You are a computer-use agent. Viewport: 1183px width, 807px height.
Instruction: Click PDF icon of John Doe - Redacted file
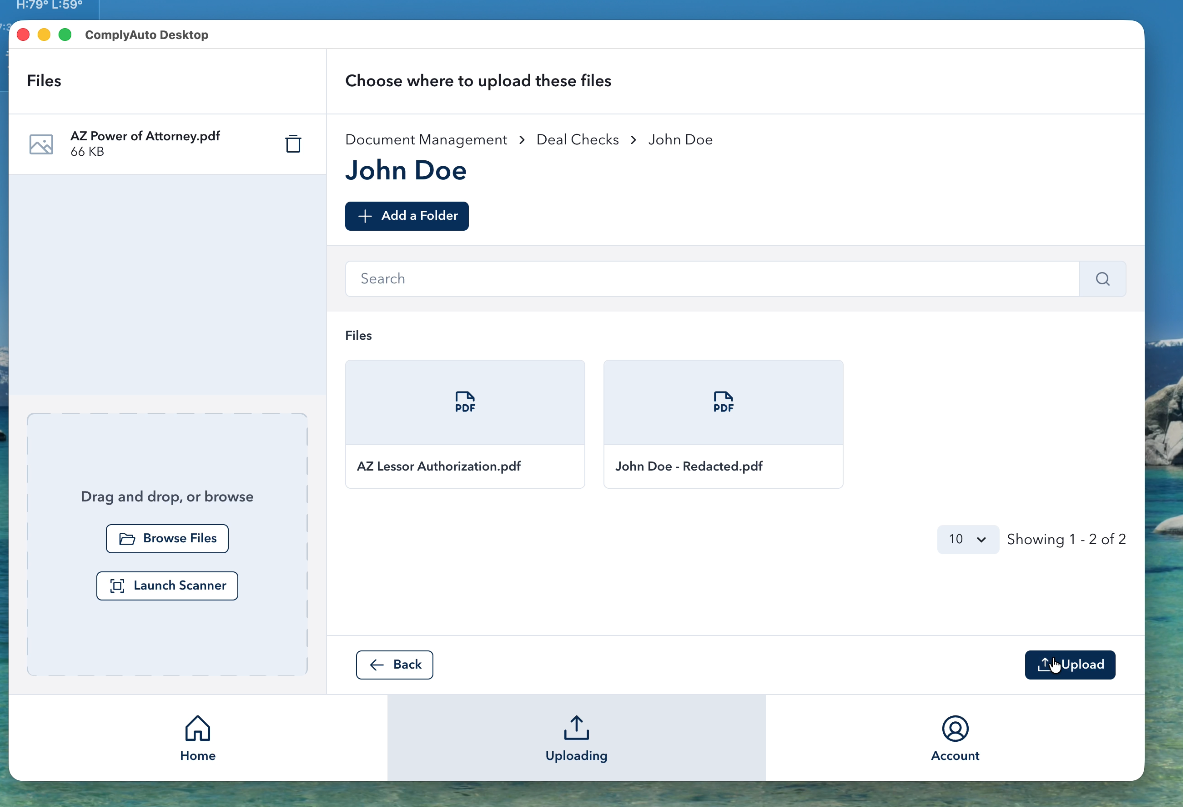coord(723,402)
